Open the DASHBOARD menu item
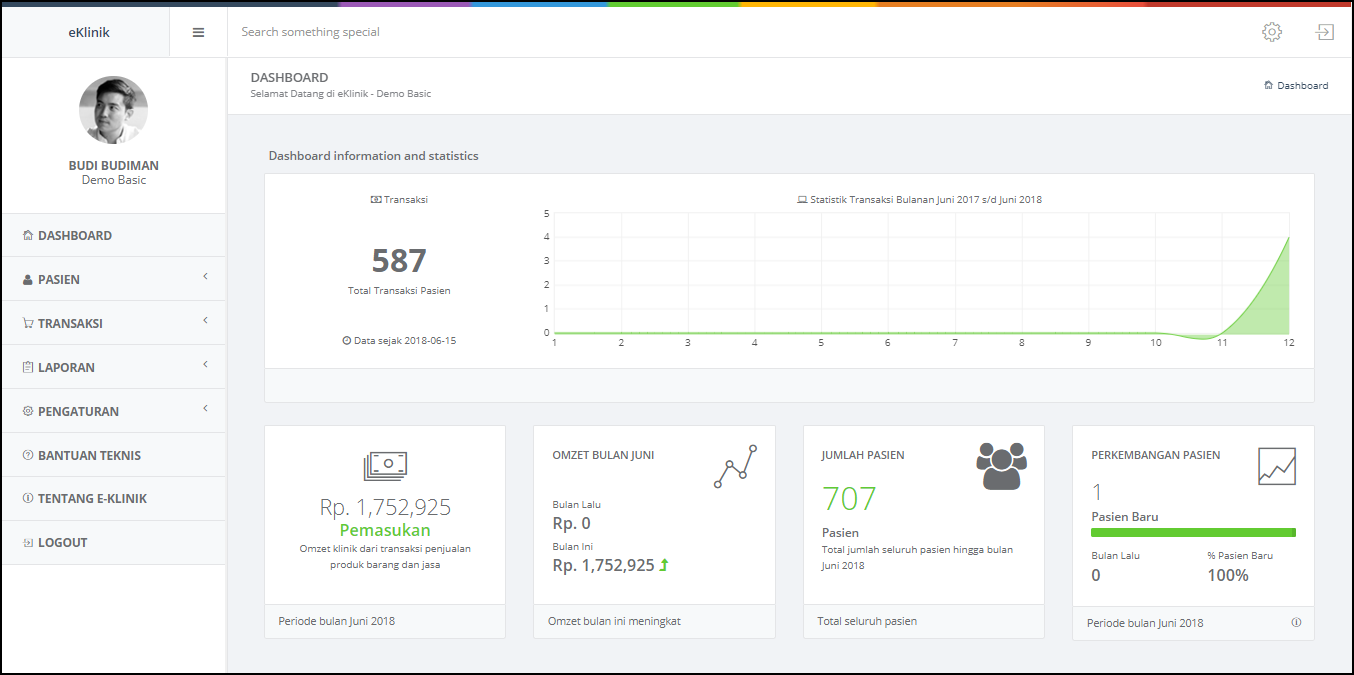This screenshot has height=675, width=1354. tap(114, 236)
